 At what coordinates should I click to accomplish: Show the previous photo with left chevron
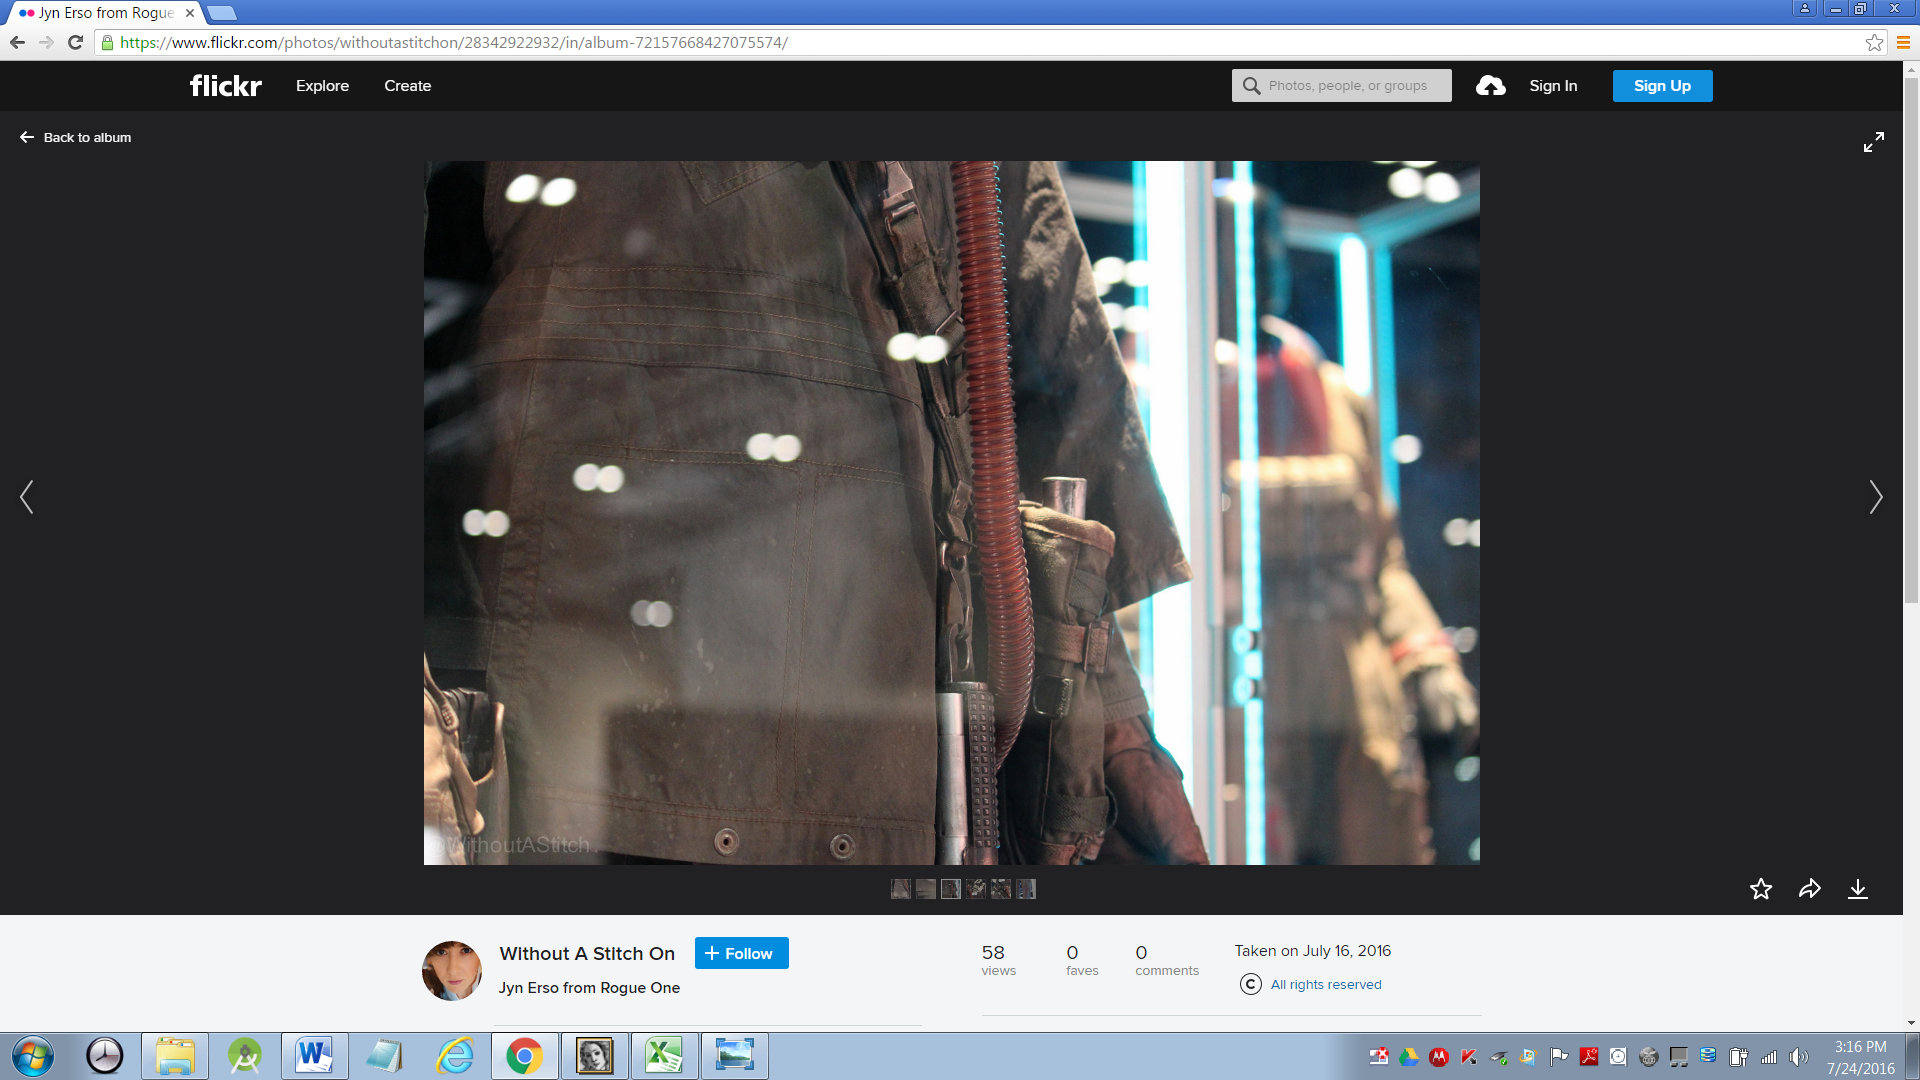(x=27, y=497)
